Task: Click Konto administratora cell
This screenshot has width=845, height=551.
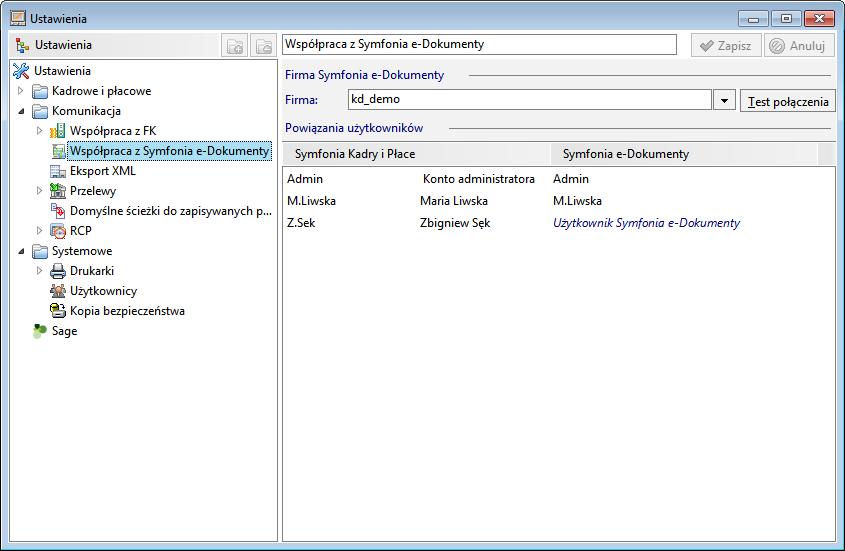Action: [x=479, y=179]
